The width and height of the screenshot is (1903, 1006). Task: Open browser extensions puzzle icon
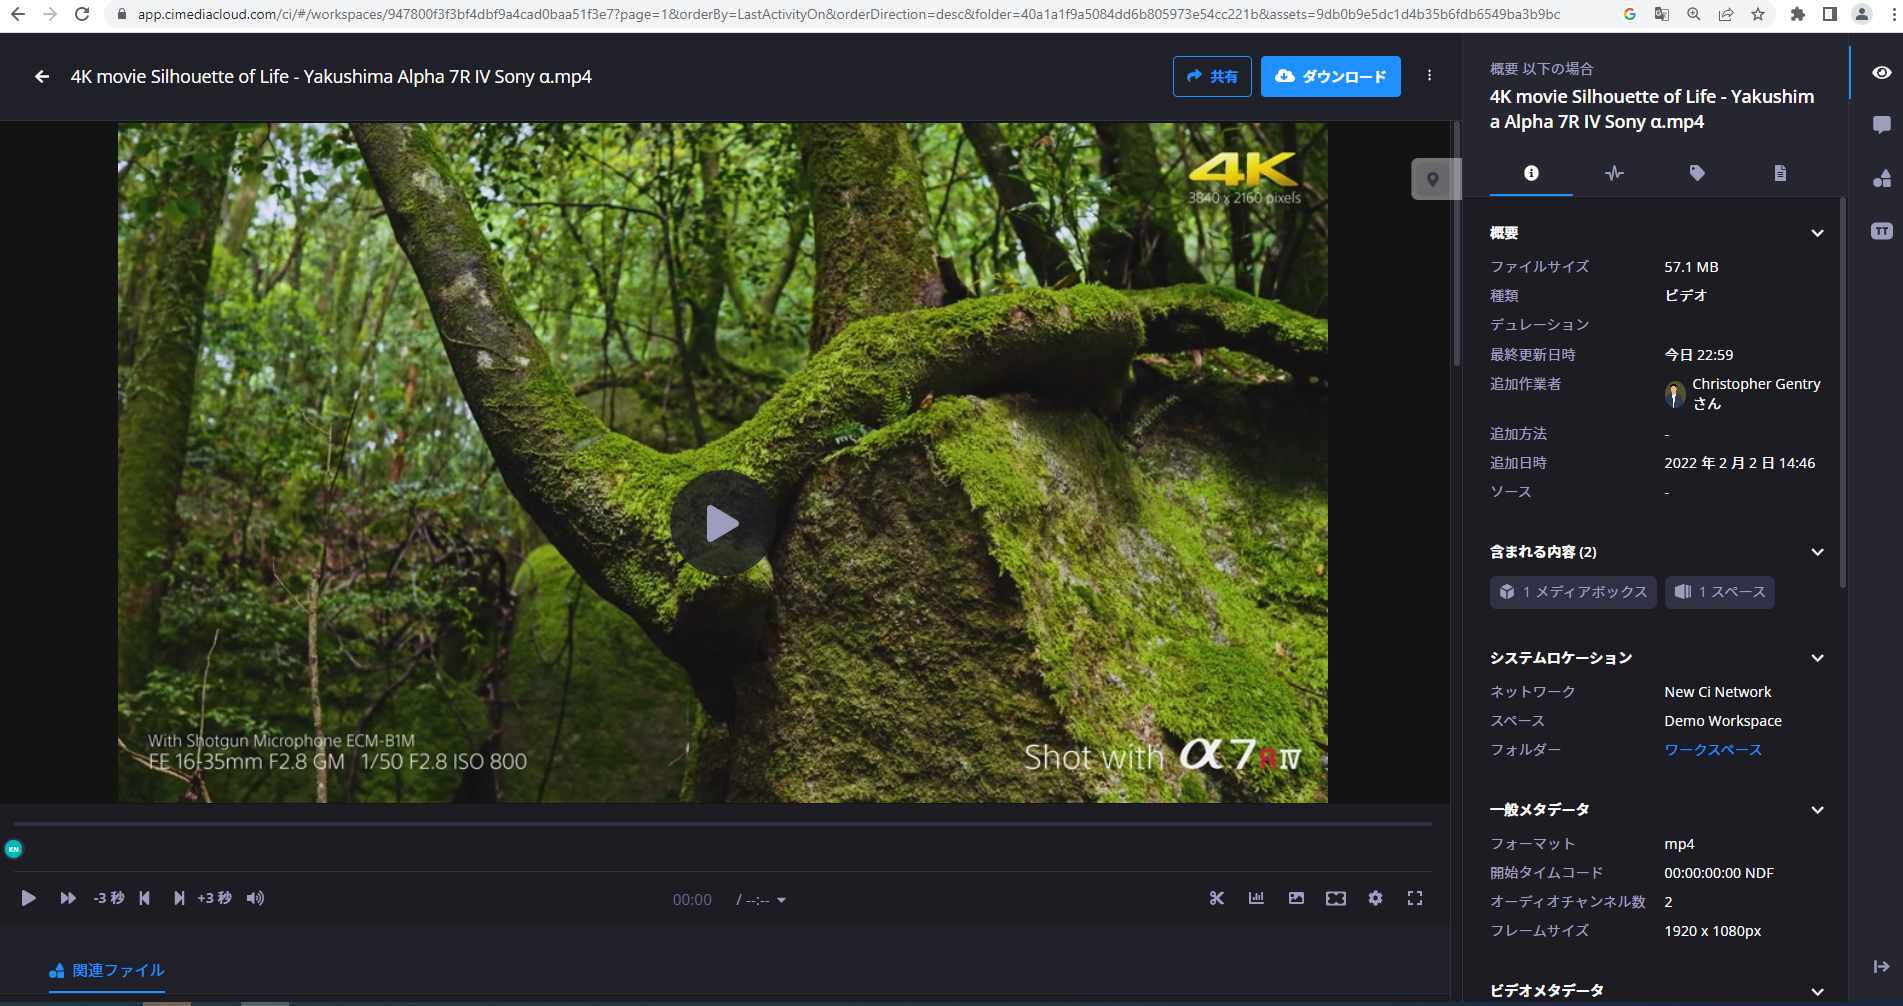(x=1798, y=14)
